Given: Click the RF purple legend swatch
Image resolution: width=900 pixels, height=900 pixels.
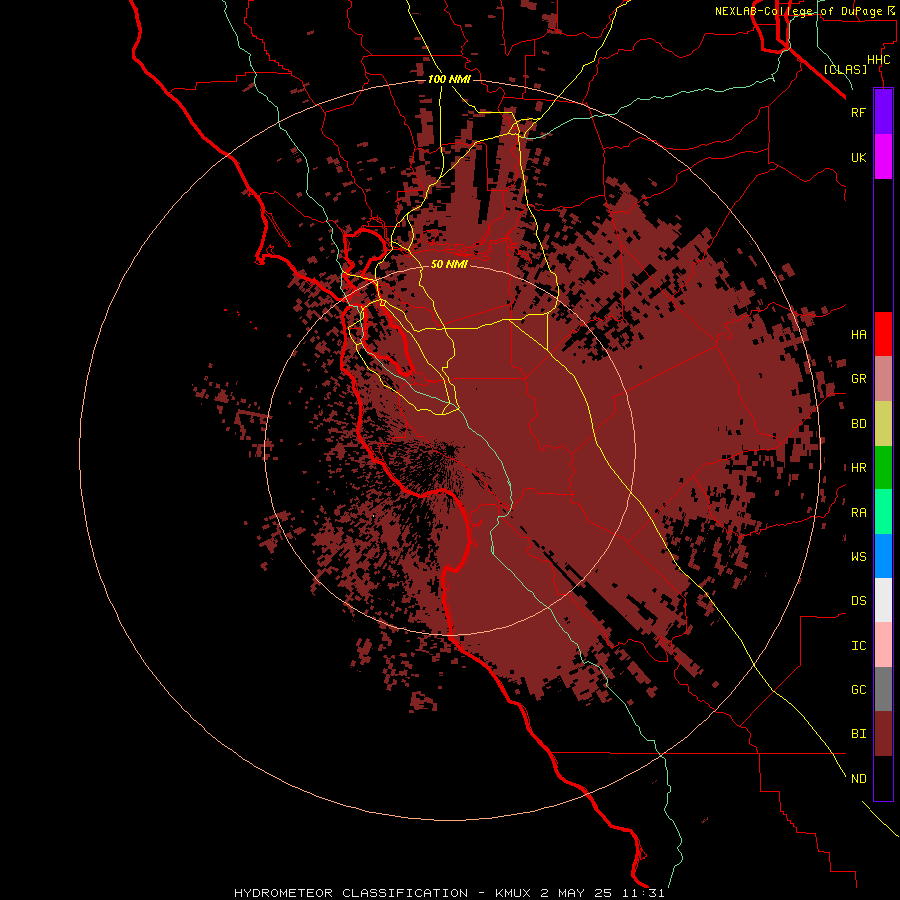Looking at the screenshot, I should [x=883, y=112].
